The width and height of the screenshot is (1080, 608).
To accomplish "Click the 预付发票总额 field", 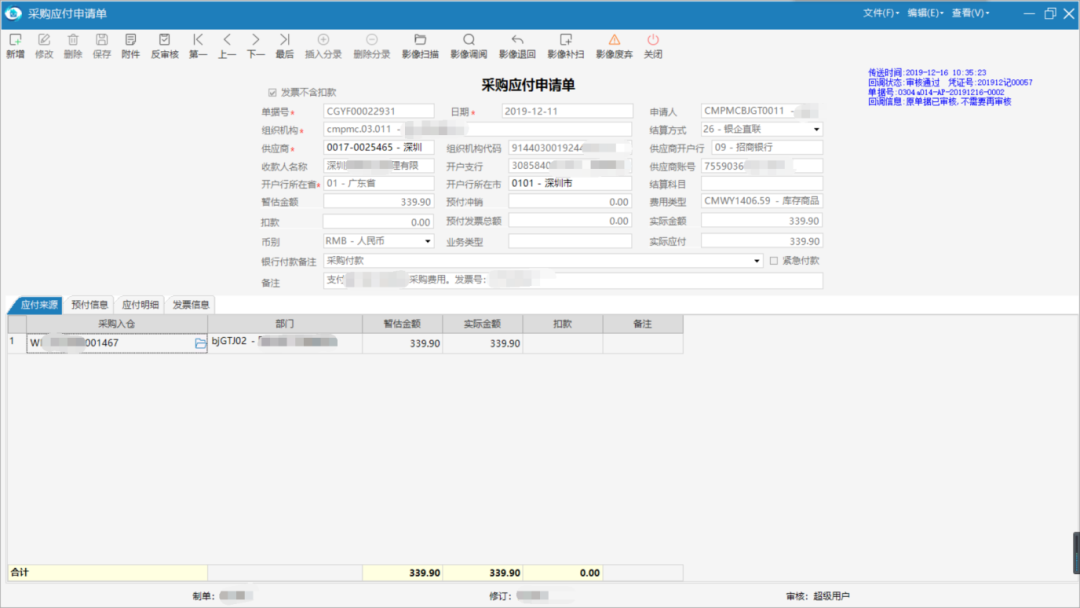I will pyautogui.click(x=570, y=221).
